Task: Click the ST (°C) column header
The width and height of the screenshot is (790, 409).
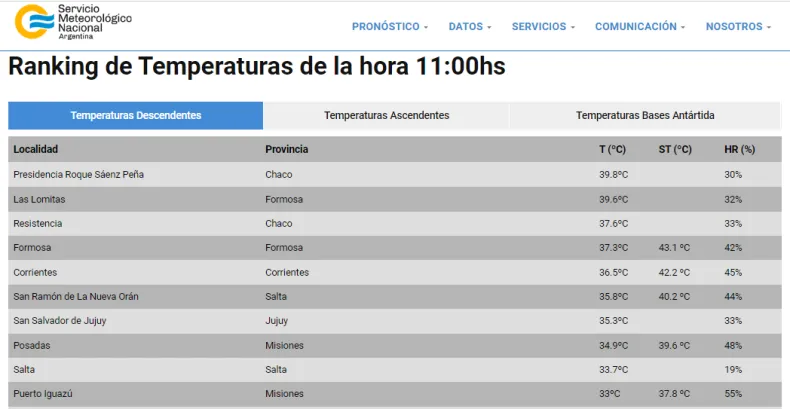Action: coord(674,150)
